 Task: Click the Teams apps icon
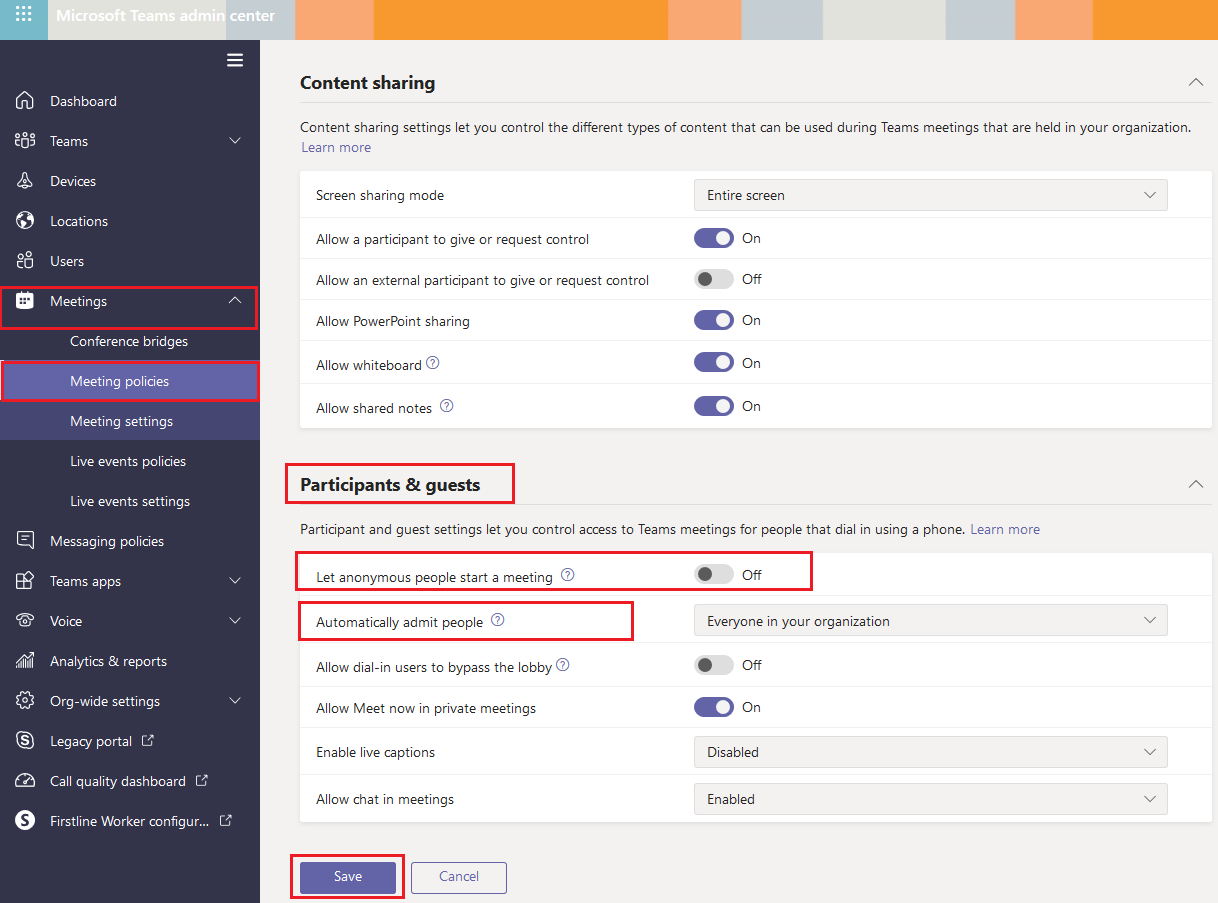[25, 581]
